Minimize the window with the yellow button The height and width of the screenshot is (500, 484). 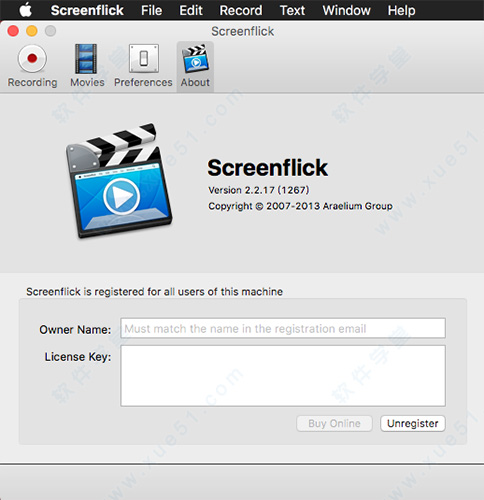[32, 31]
